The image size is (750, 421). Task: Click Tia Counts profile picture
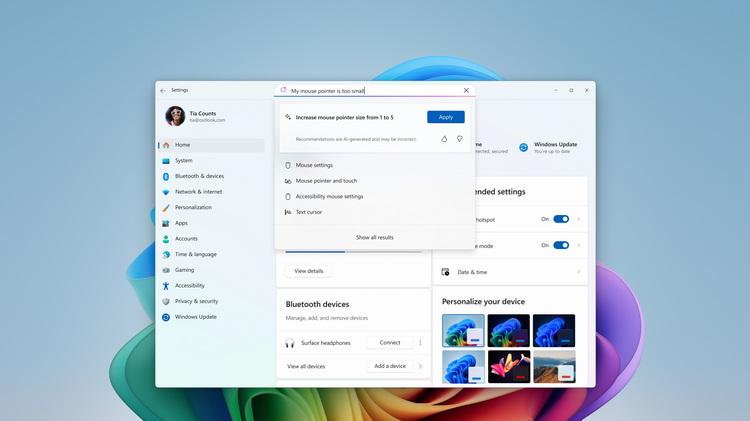tap(175, 116)
